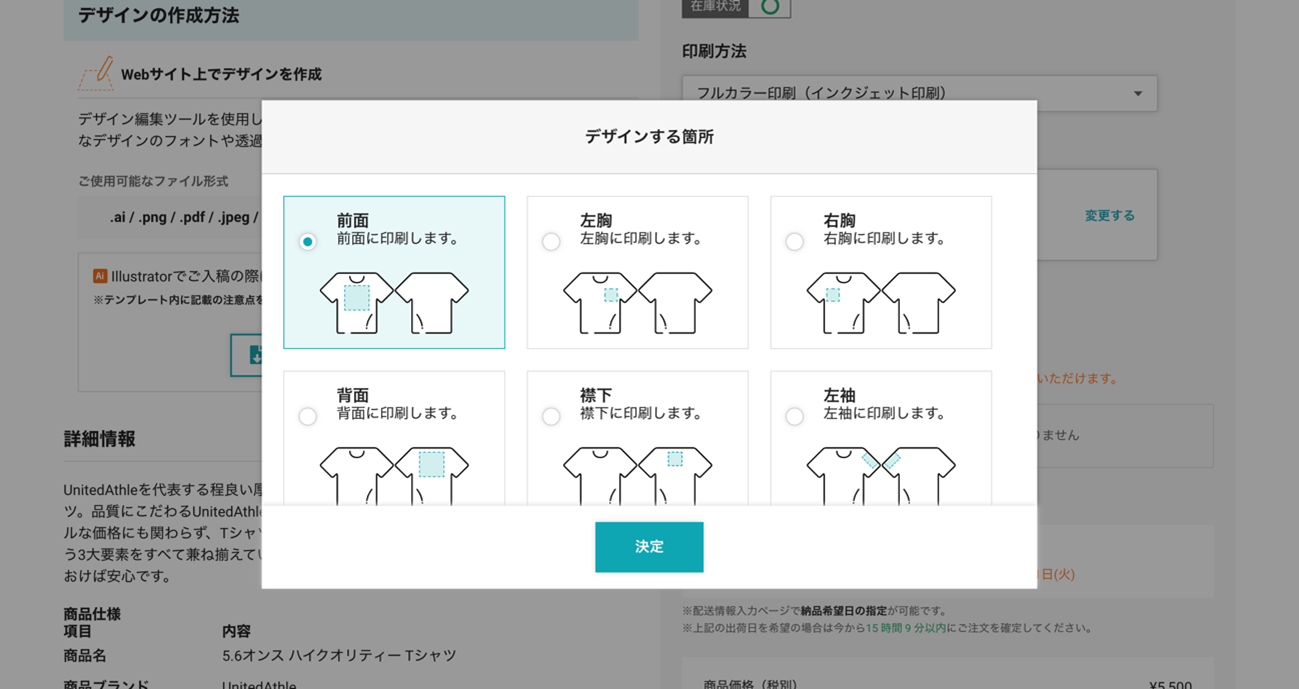Click the left chest T-shirt illustration
This screenshot has width=1299, height=689.
tap(637, 302)
